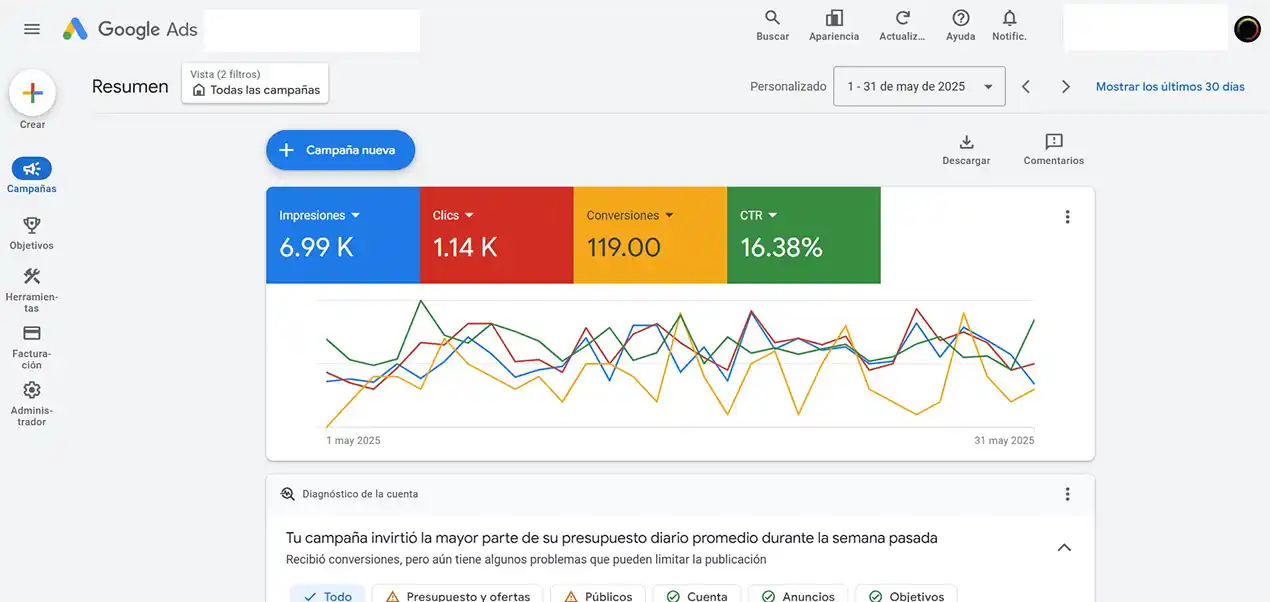The width and height of the screenshot is (1270, 602).
Task: Collapse the account diagnosis section chevron
Action: point(1064,548)
